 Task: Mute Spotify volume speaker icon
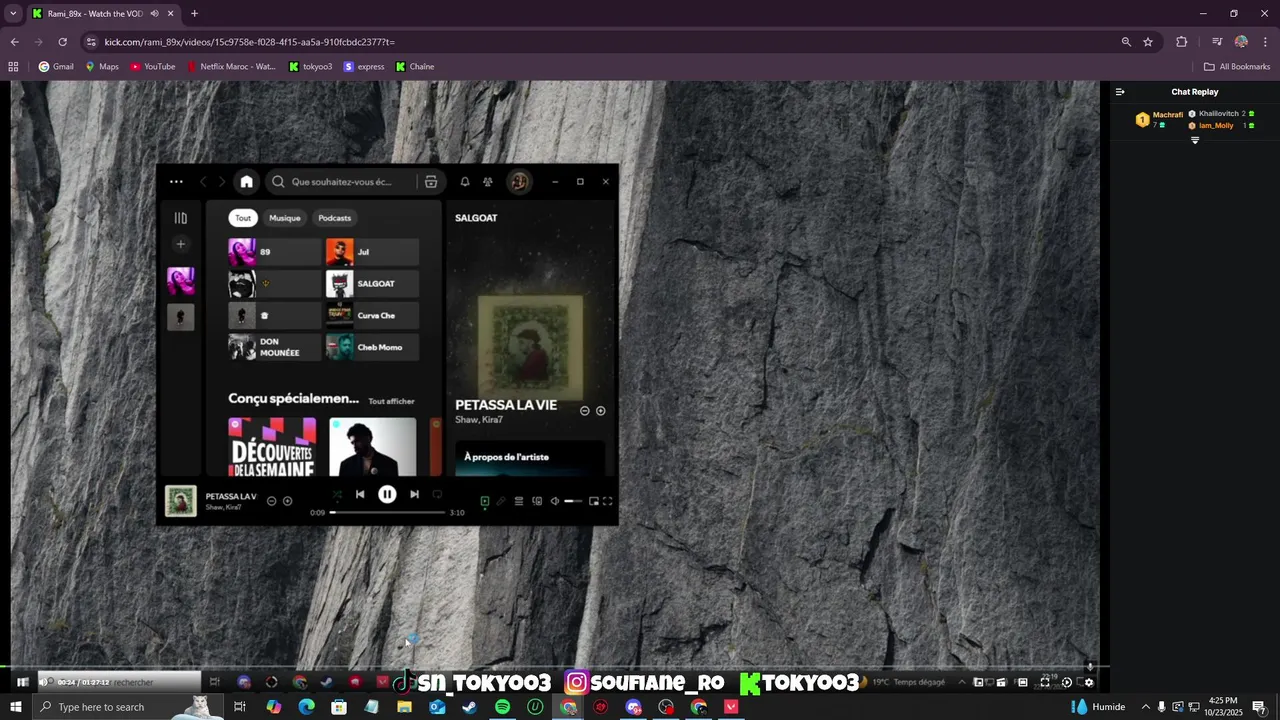point(555,501)
